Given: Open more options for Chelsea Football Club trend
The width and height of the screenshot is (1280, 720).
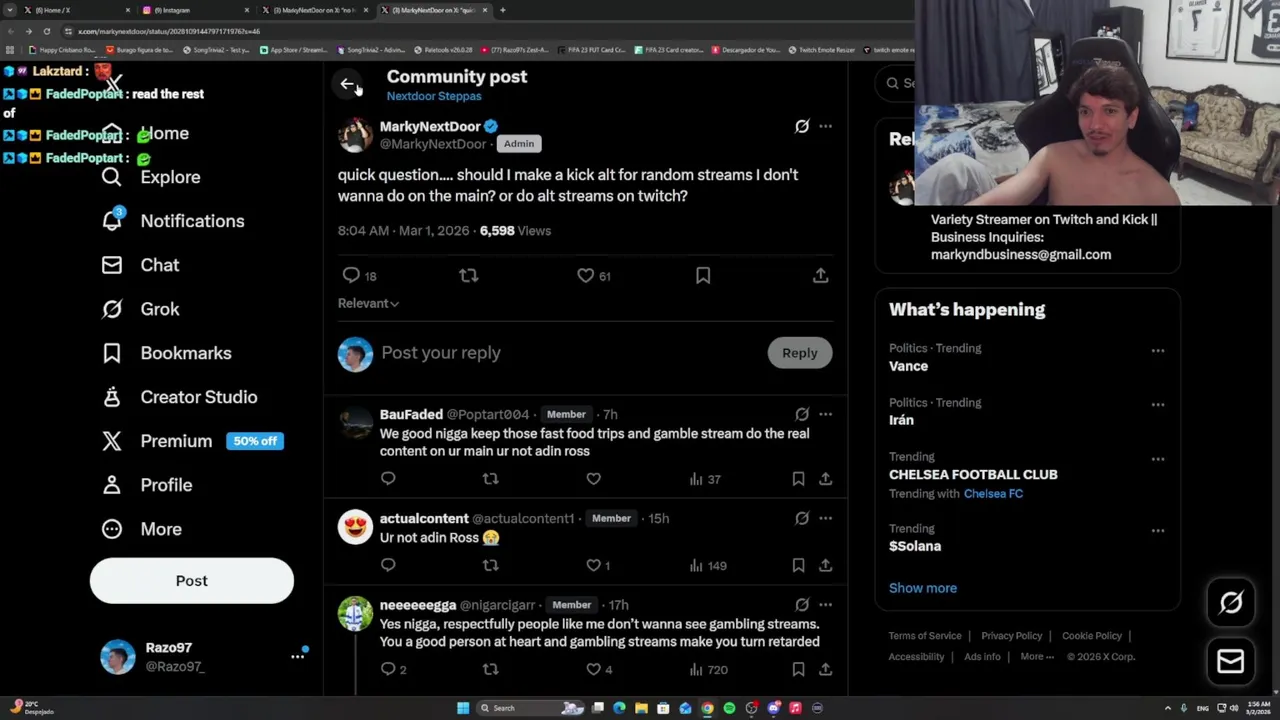Looking at the screenshot, I should [1158, 459].
